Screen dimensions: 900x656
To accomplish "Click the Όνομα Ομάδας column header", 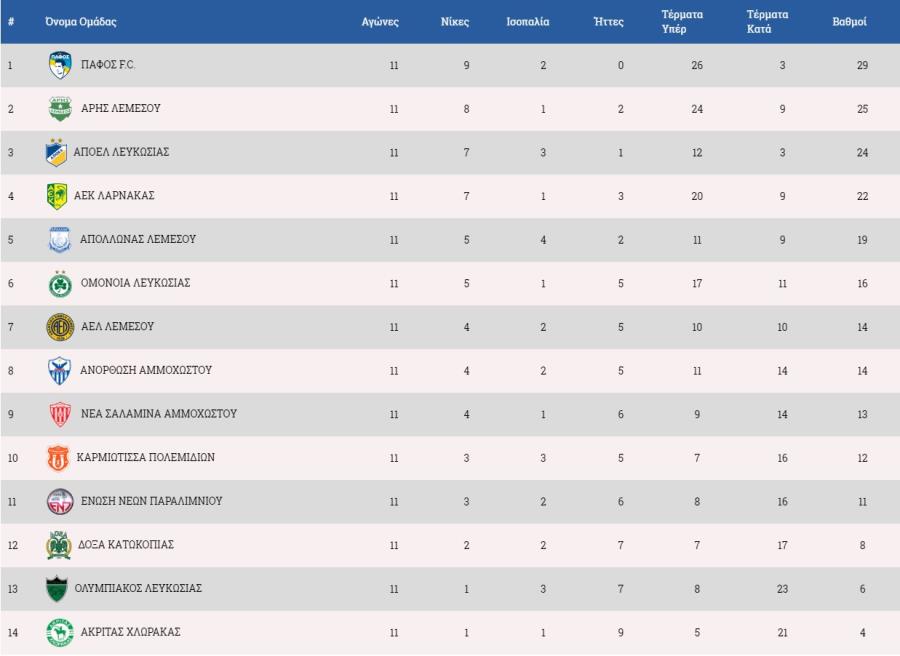I will [x=81, y=22].
